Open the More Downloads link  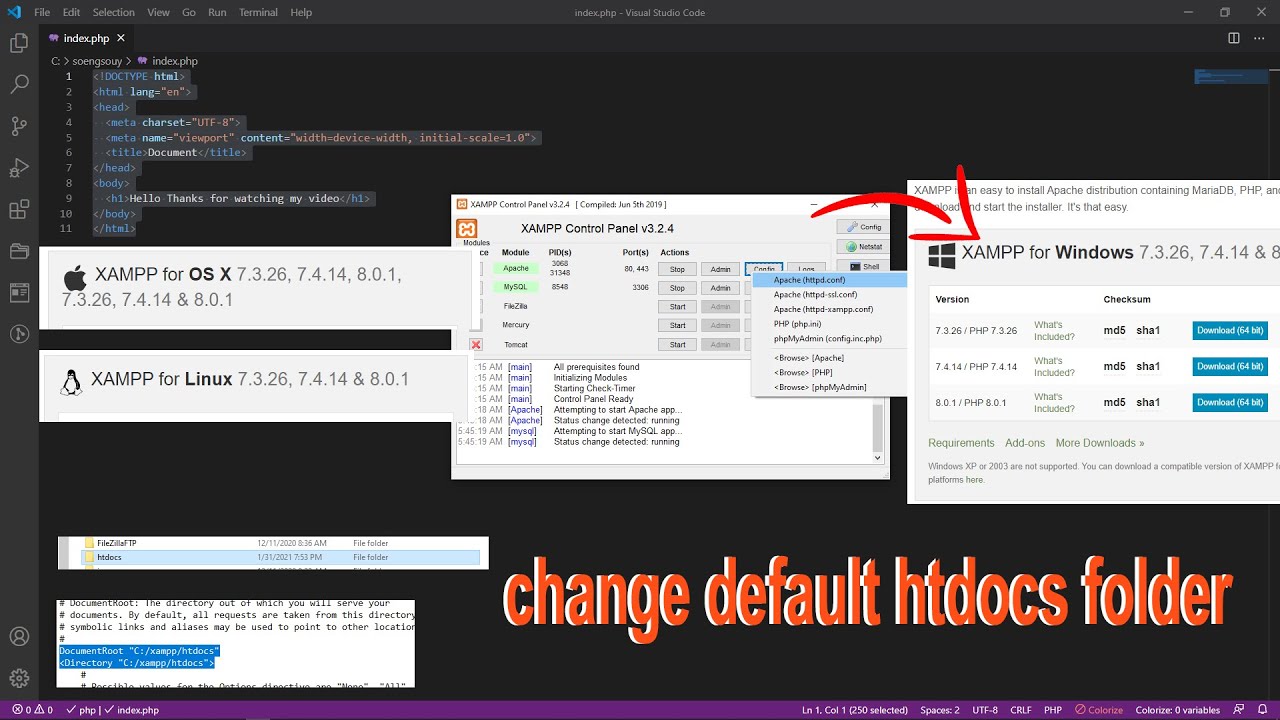point(1100,443)
